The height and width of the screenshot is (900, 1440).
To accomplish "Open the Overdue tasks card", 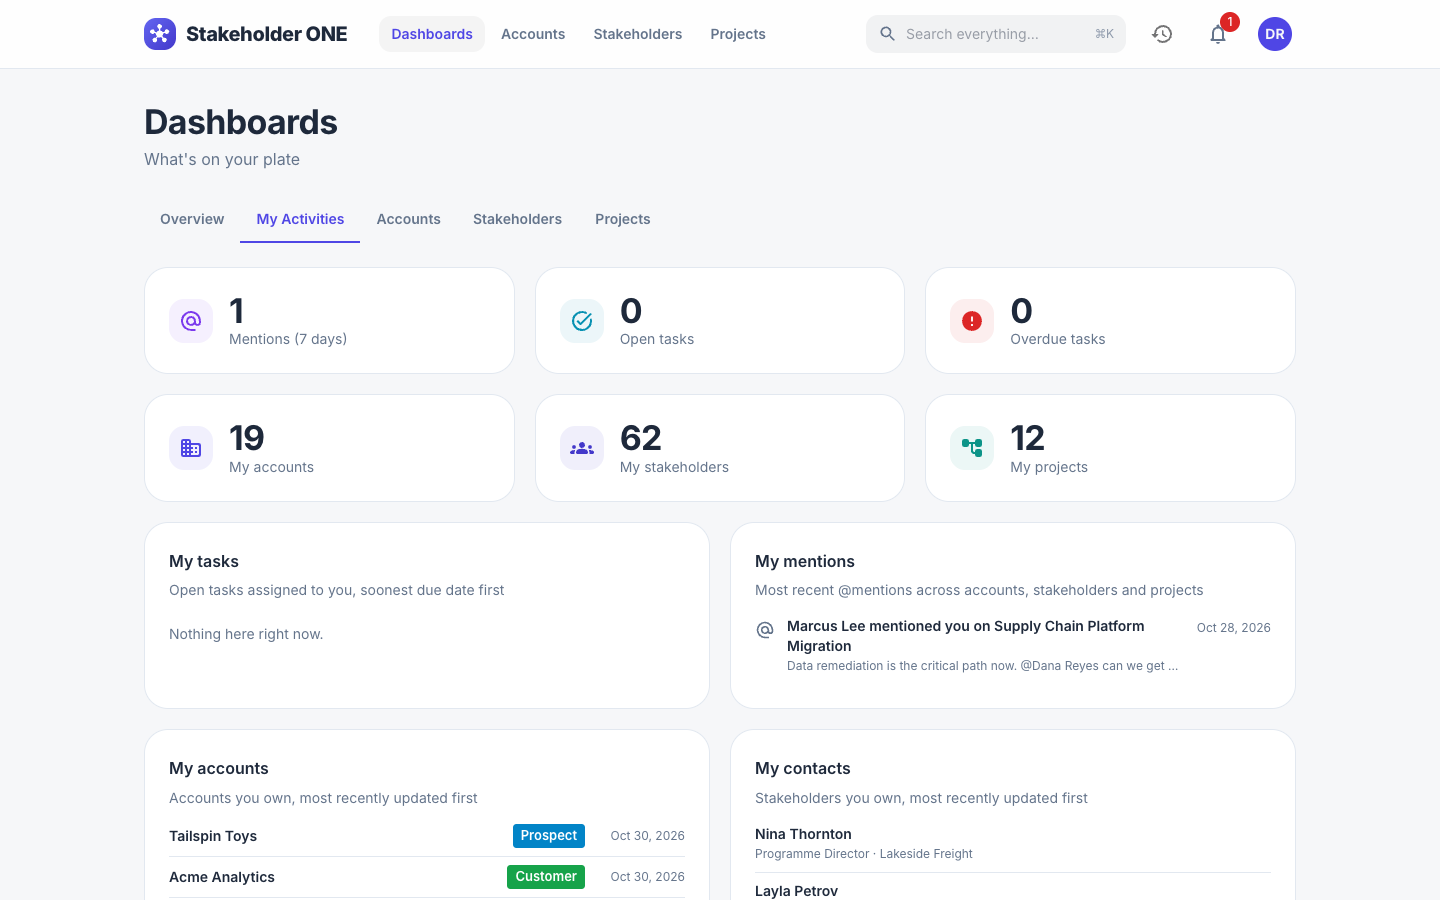I will point(1110,321).
